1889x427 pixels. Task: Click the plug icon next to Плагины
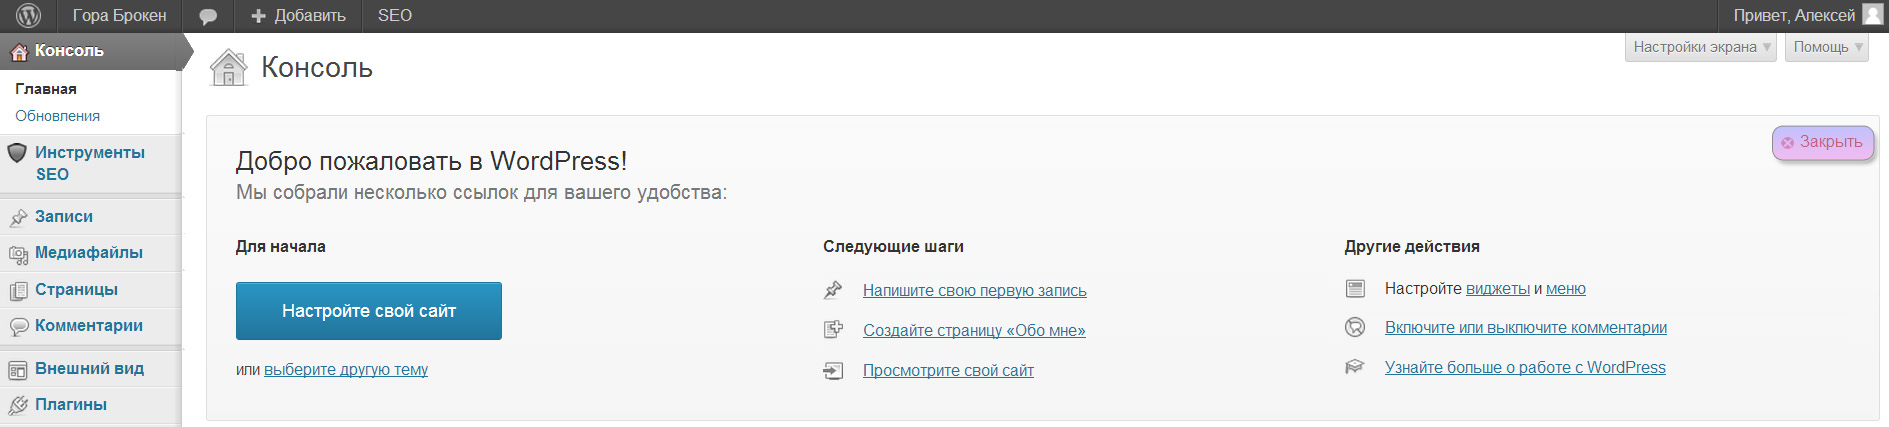click(x=18, y=405)
